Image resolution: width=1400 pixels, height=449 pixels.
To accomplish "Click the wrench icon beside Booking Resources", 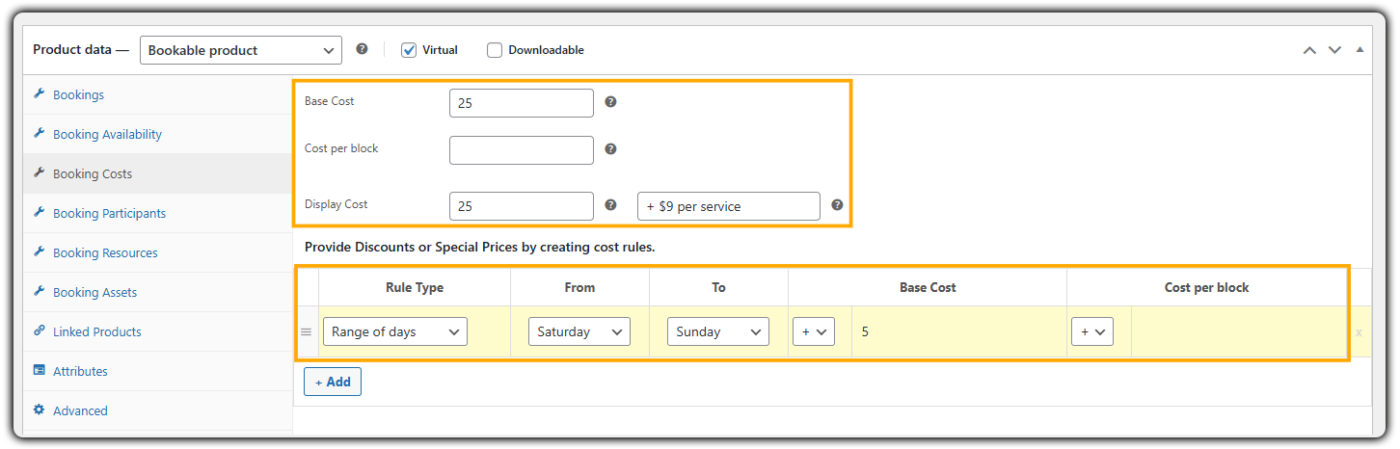I will pos(39,252).
